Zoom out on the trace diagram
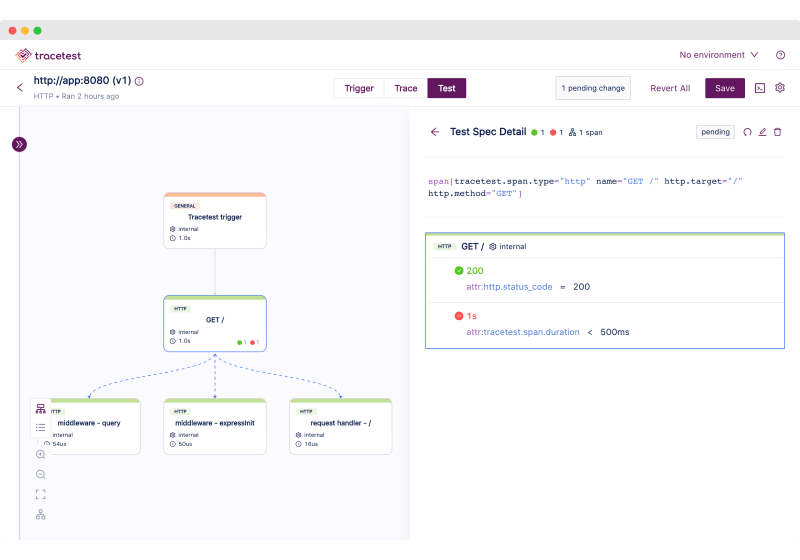 pyautogui.click(x=41, y=474)
